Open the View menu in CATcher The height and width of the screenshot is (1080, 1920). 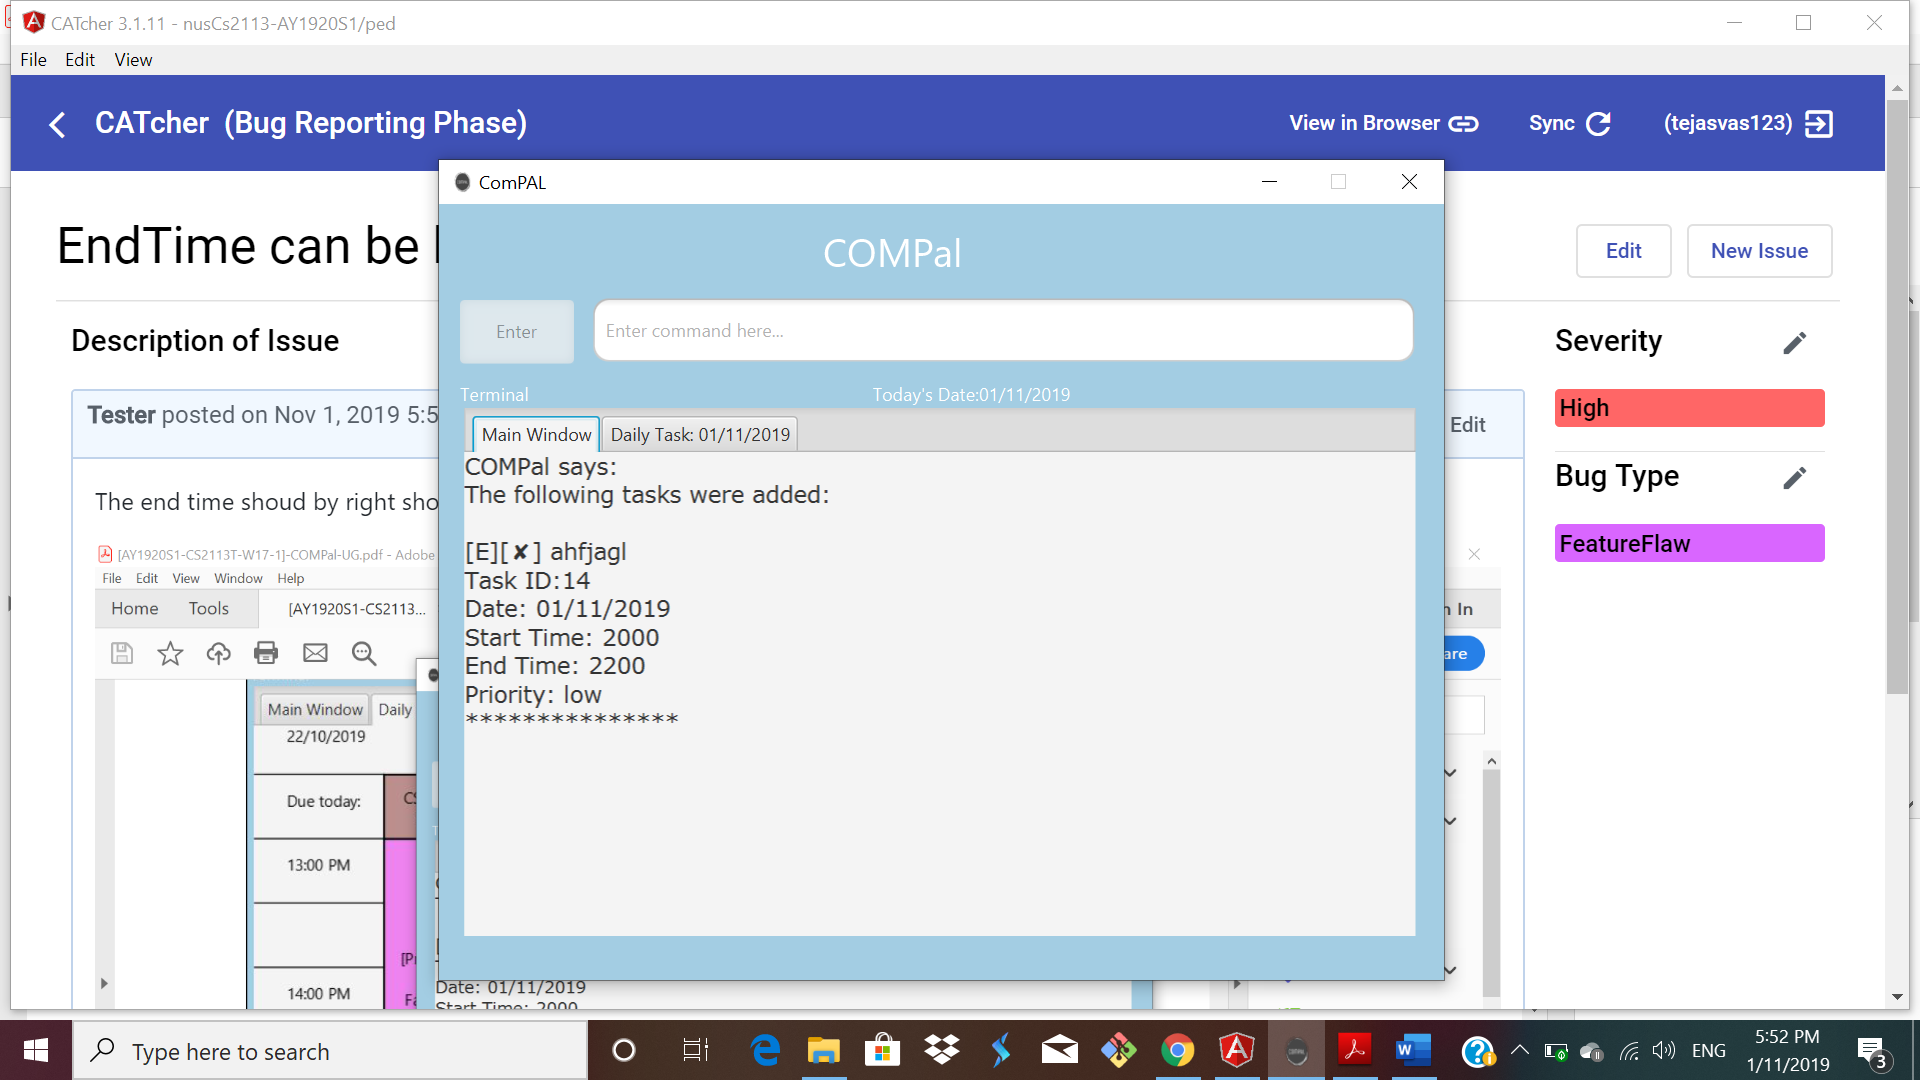(133, 60)
